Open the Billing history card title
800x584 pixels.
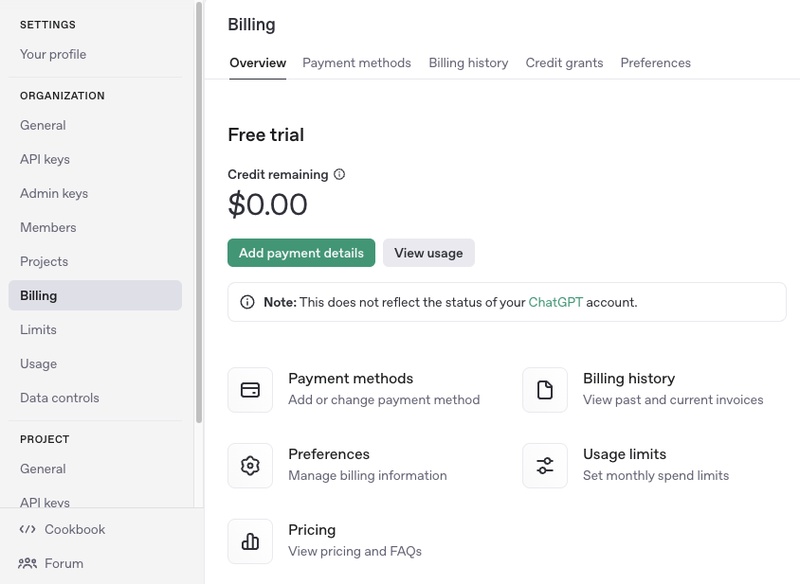click(629, 378)
